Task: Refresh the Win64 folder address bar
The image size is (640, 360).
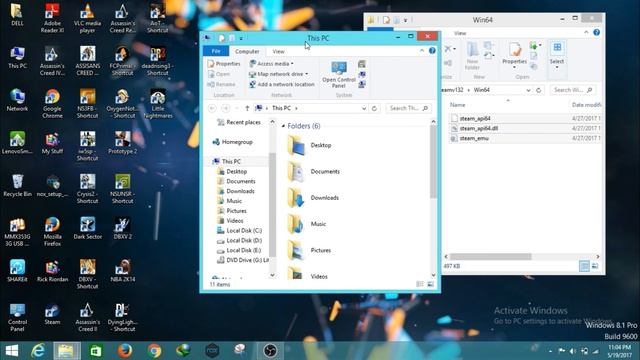Action: (x=538, y=90)
